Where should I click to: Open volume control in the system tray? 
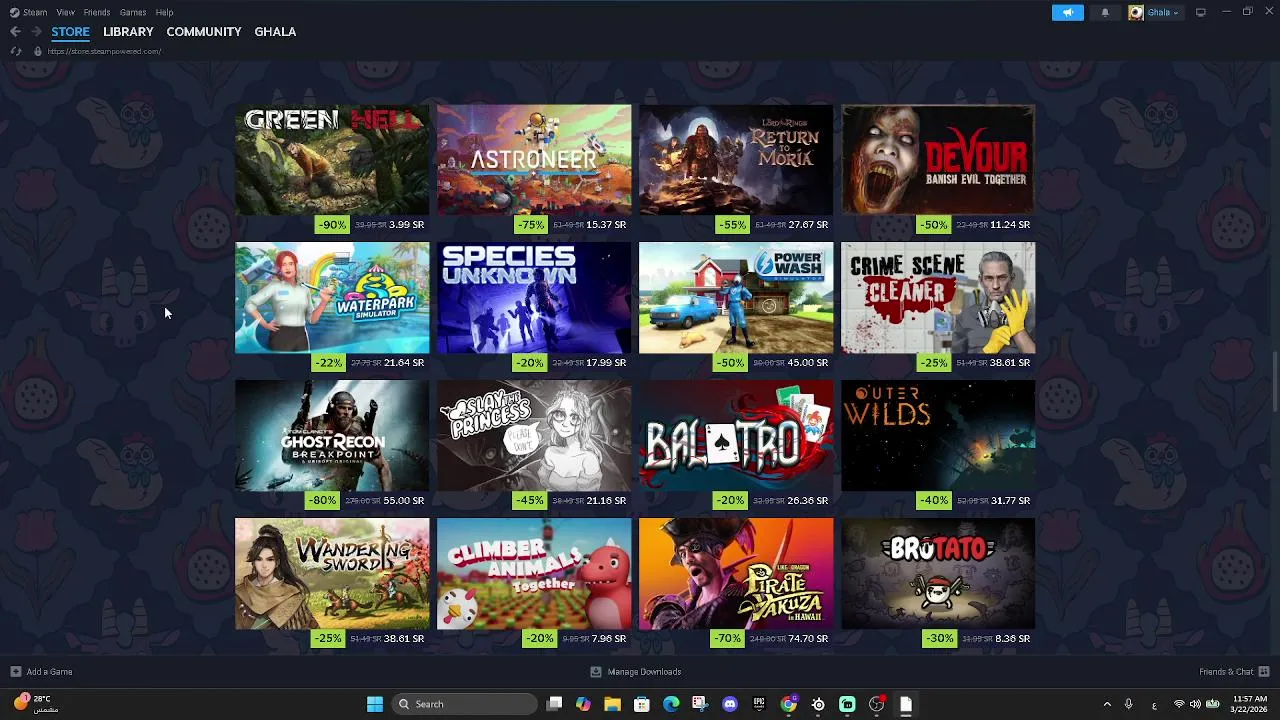coord(1195,704)
